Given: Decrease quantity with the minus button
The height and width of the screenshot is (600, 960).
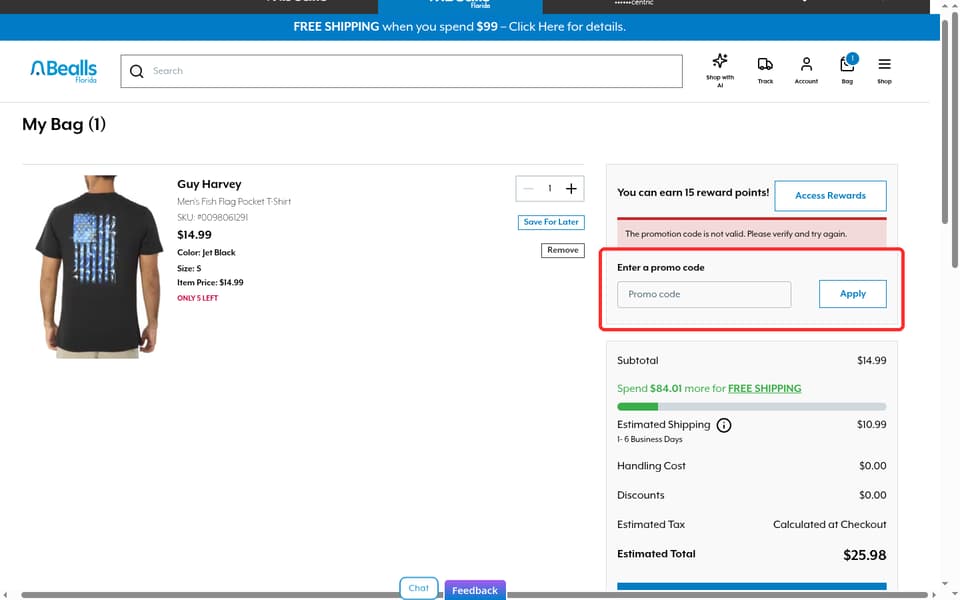Looking at the screenshot, I should pyautogui.click(x=528, y=189).
